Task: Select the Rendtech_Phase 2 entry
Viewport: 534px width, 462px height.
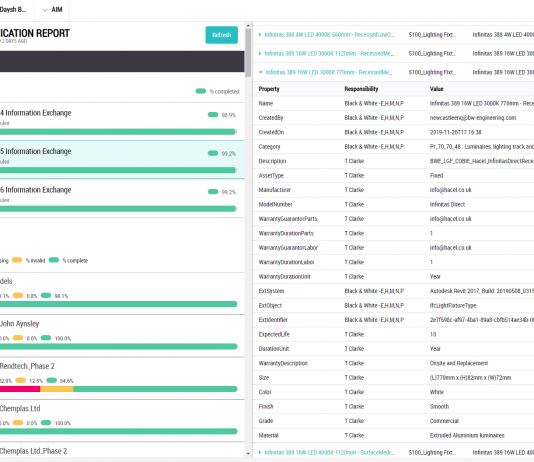Action: (x=122, y=378)
